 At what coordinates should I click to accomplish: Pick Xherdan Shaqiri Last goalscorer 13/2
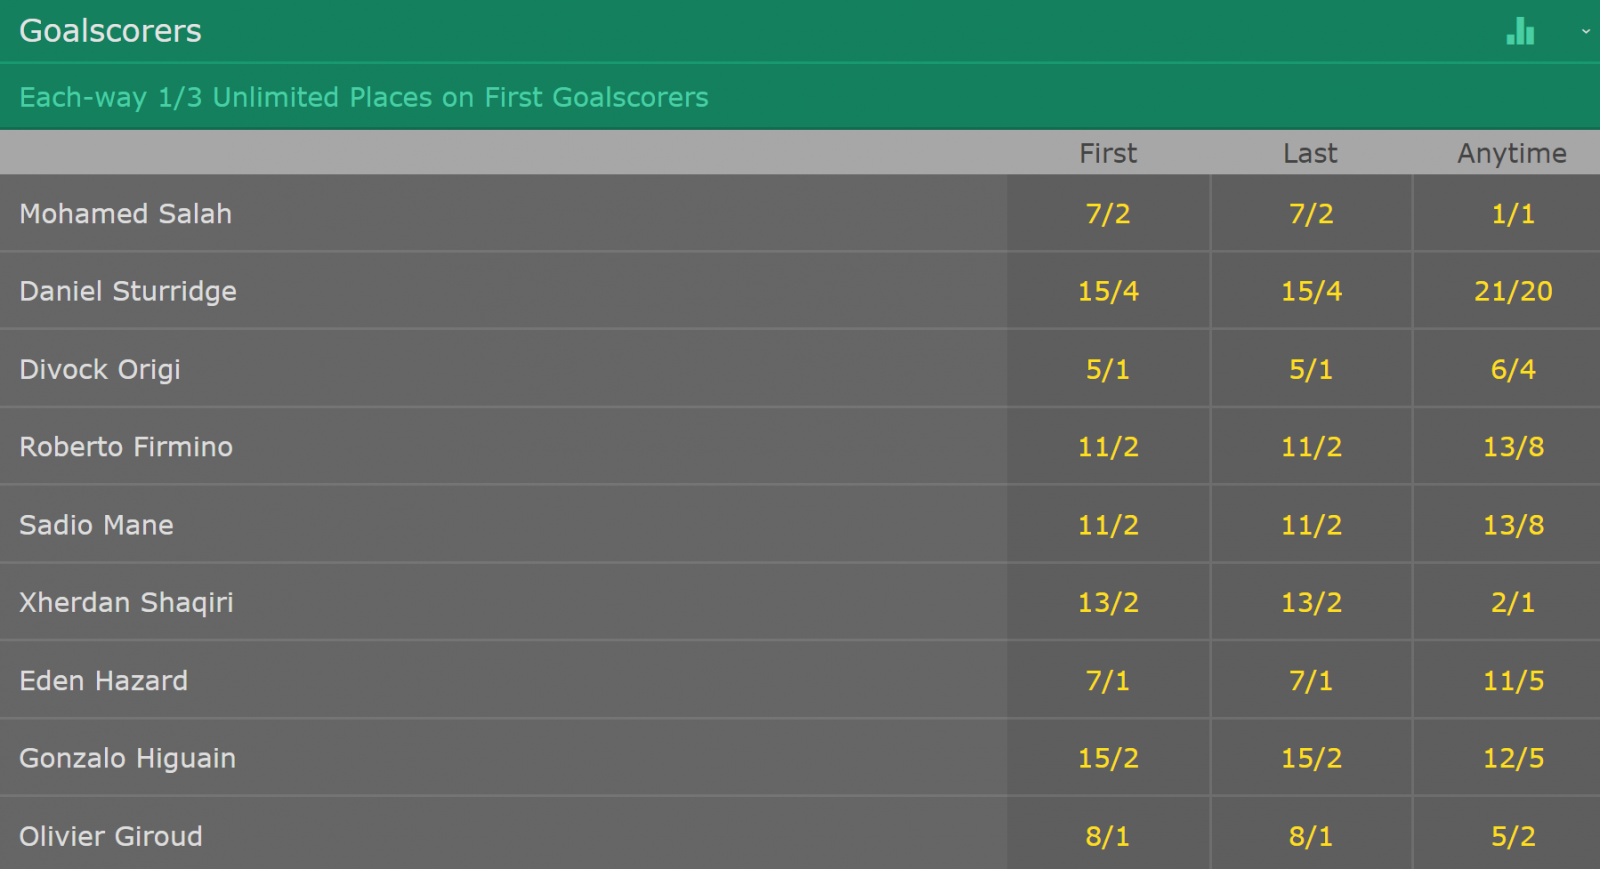click(x=1311, y=602)
